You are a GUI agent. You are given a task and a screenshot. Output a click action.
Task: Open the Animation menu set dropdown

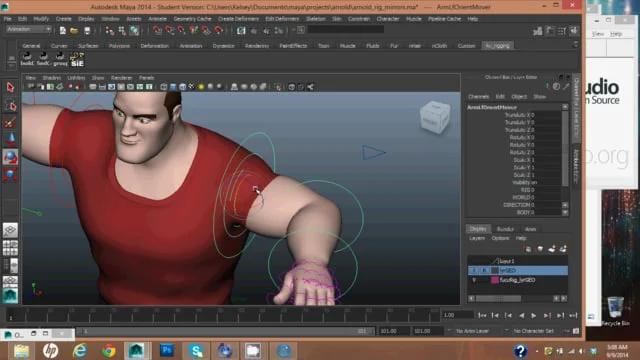(29, 29)
